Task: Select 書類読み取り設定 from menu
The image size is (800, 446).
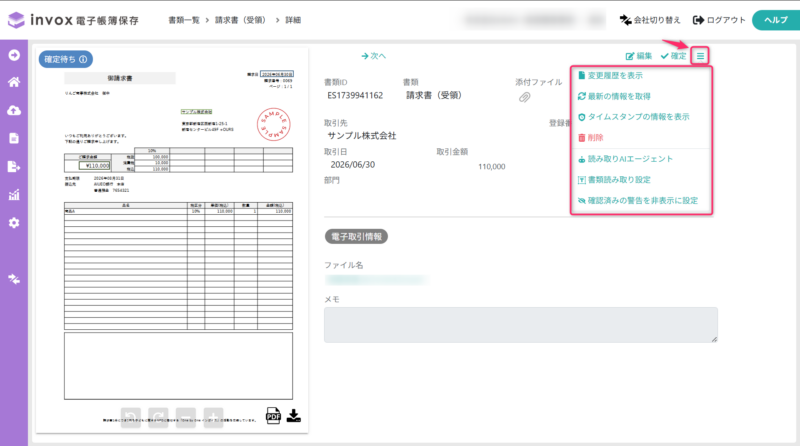Action: (x=614, y=180)
